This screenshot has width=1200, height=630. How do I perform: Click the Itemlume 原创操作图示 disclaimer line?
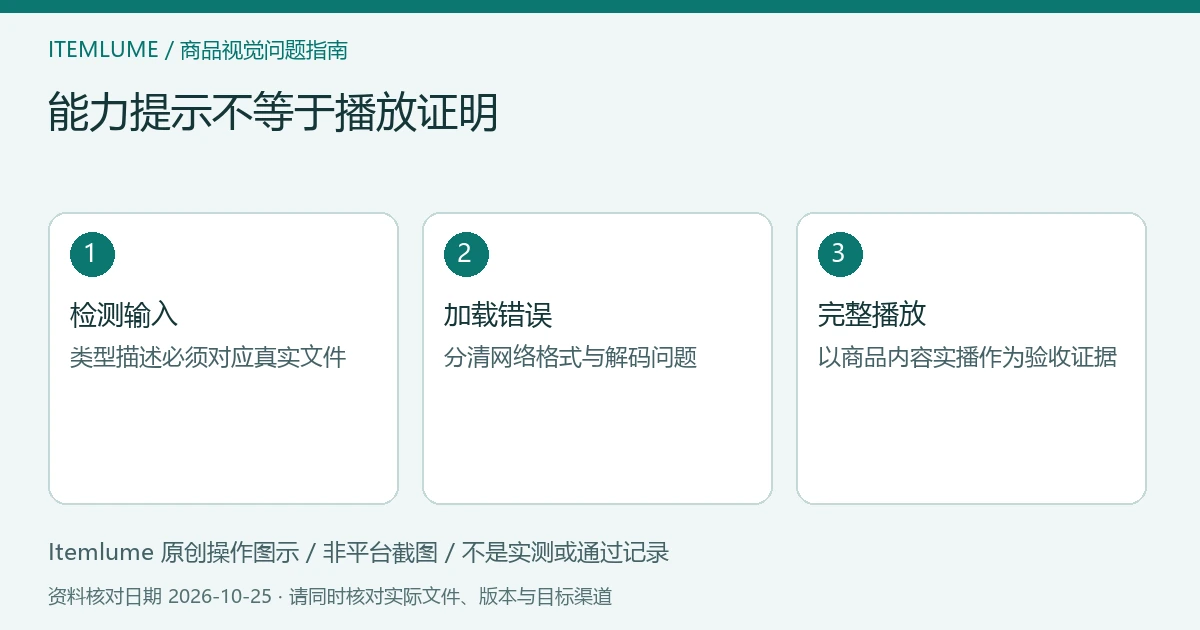click(358, 552)
